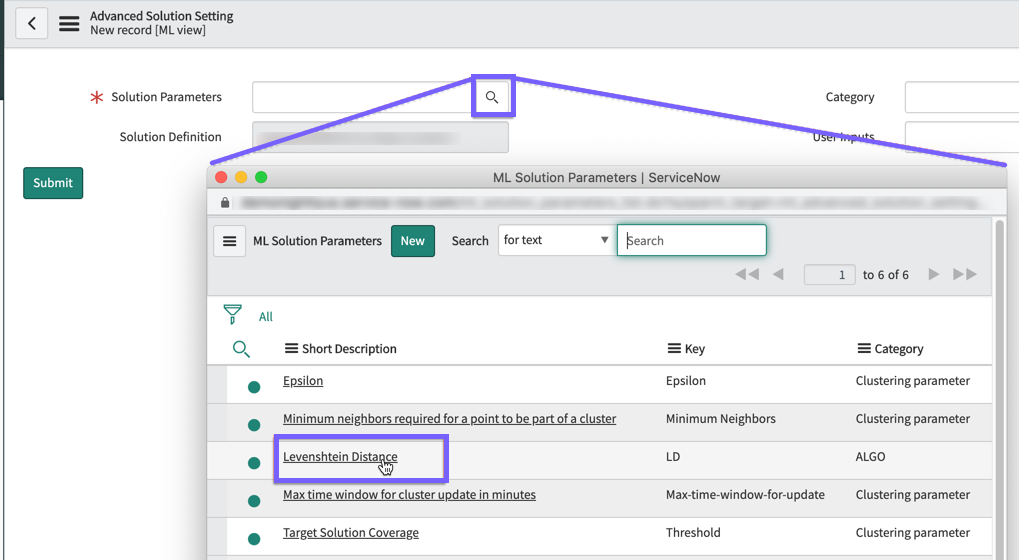1019x560 pixels.
Task: Click the green dot beside Max time window
Action: (254, 501)
